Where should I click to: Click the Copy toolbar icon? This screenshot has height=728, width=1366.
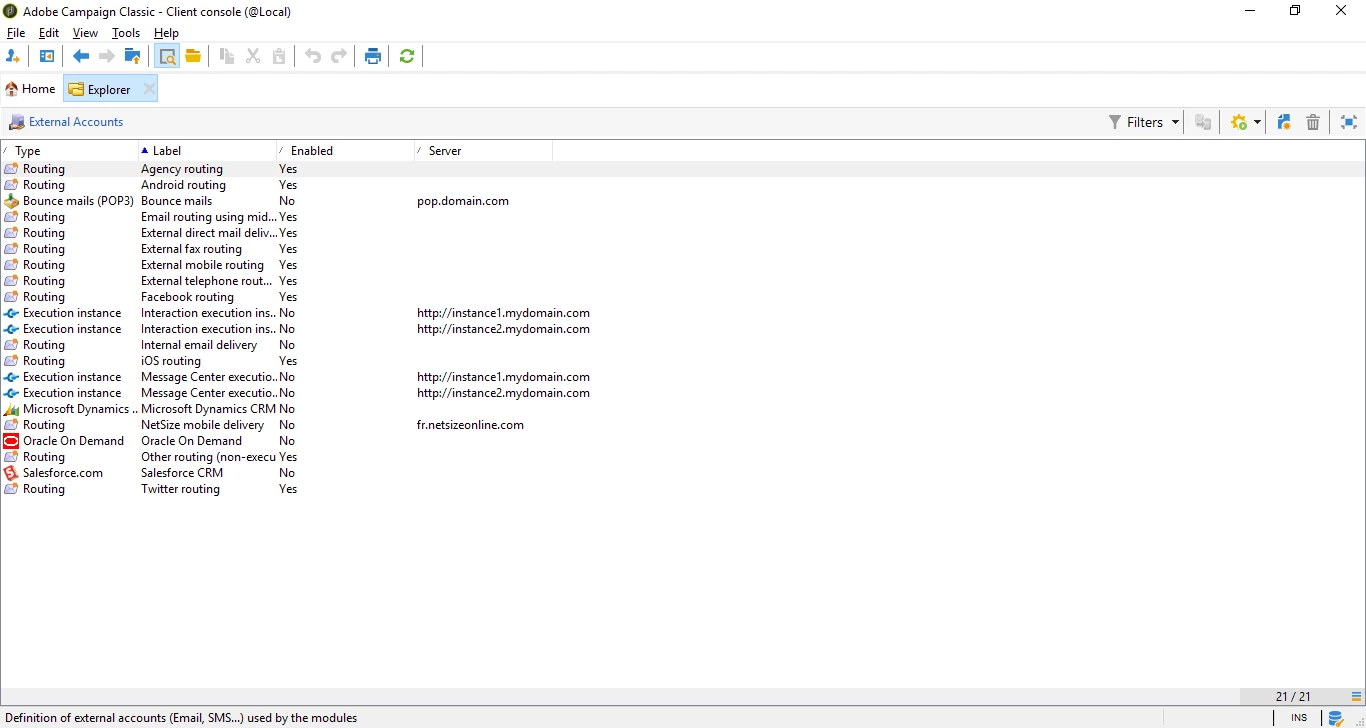pos(227,56)
